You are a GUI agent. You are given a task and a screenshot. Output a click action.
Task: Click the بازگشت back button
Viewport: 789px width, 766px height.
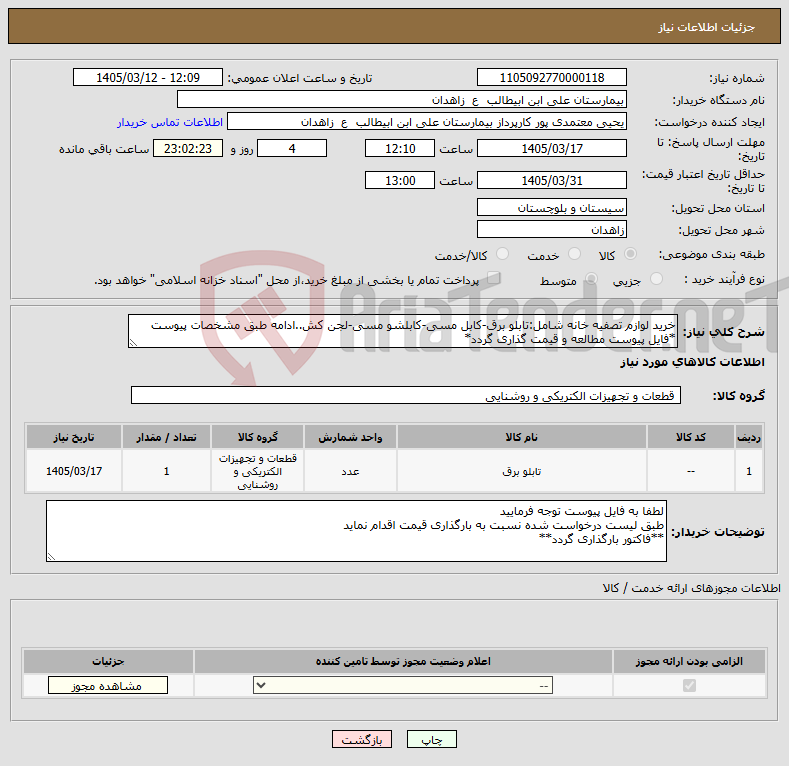pyautogui.click(x=362, y=739)
